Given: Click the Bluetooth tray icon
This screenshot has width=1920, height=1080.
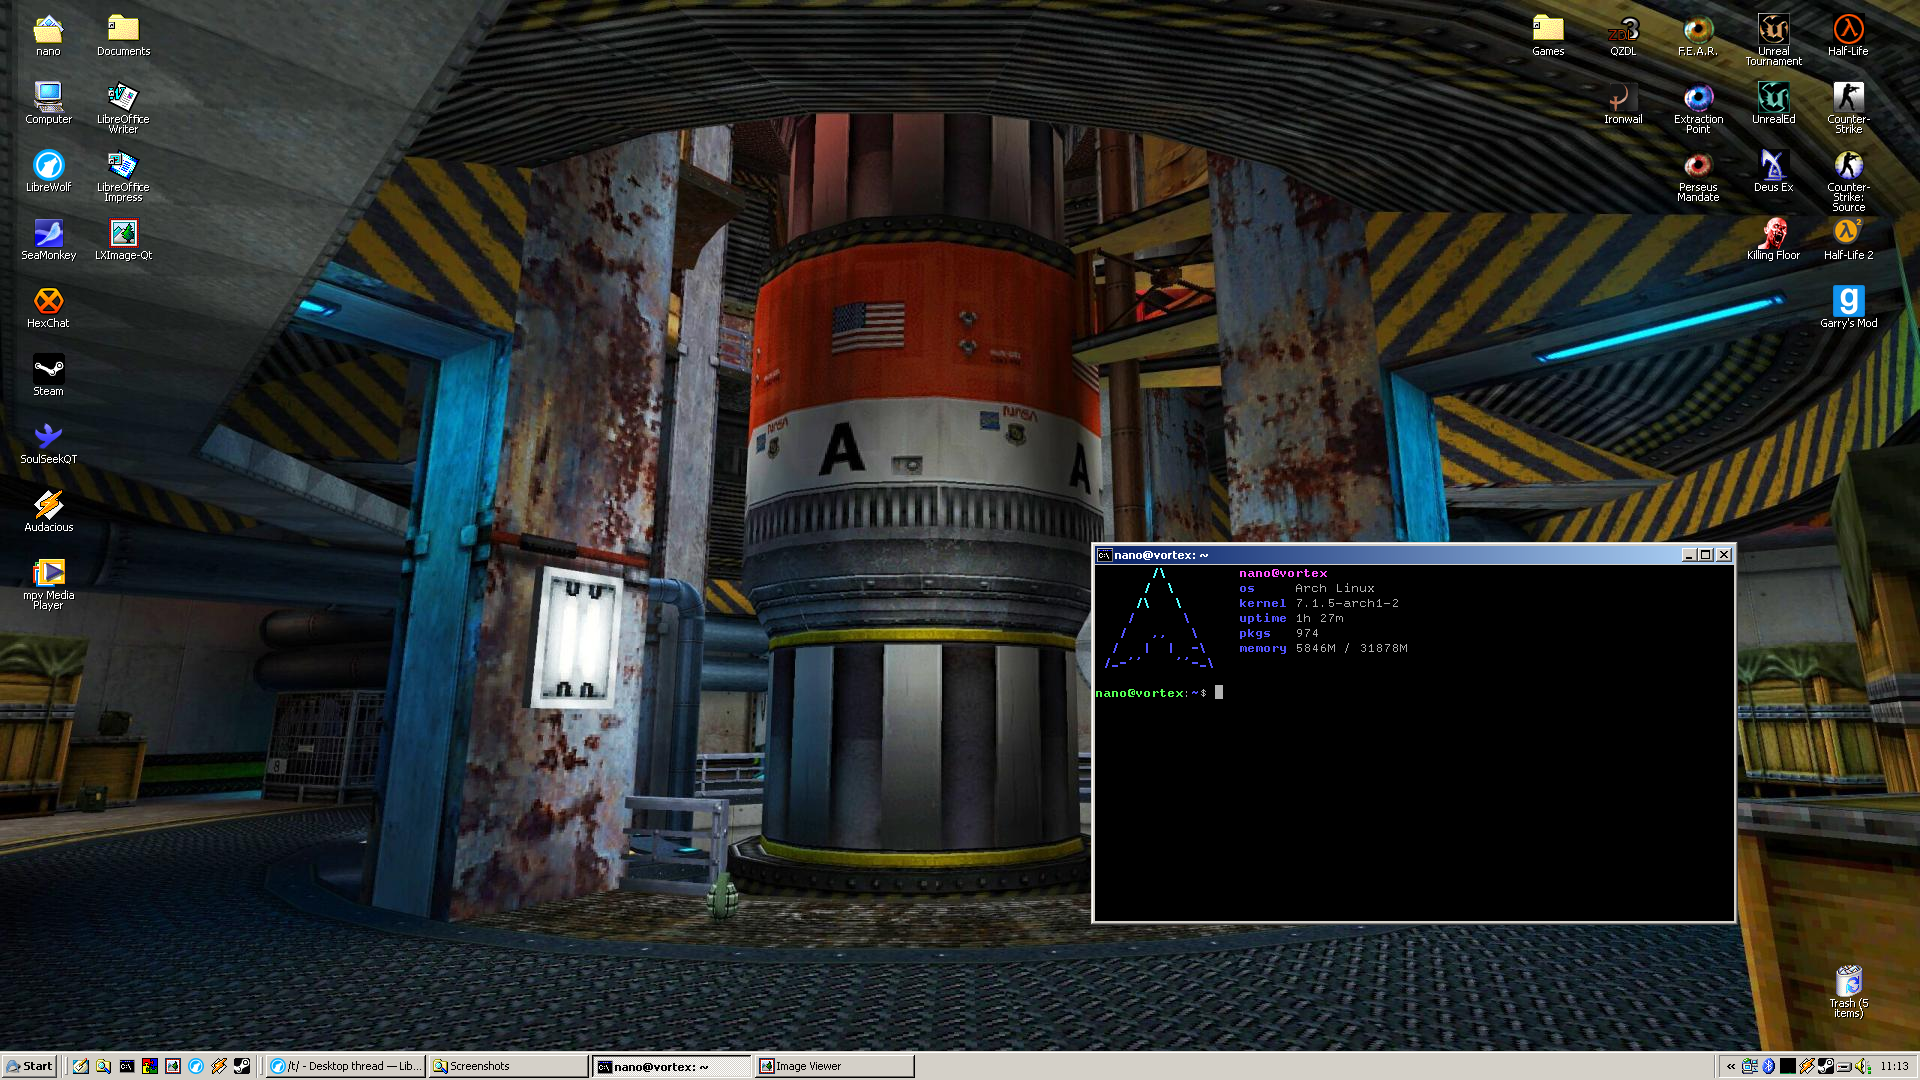Looking at the screenshot, I should pos(1768,1066).
